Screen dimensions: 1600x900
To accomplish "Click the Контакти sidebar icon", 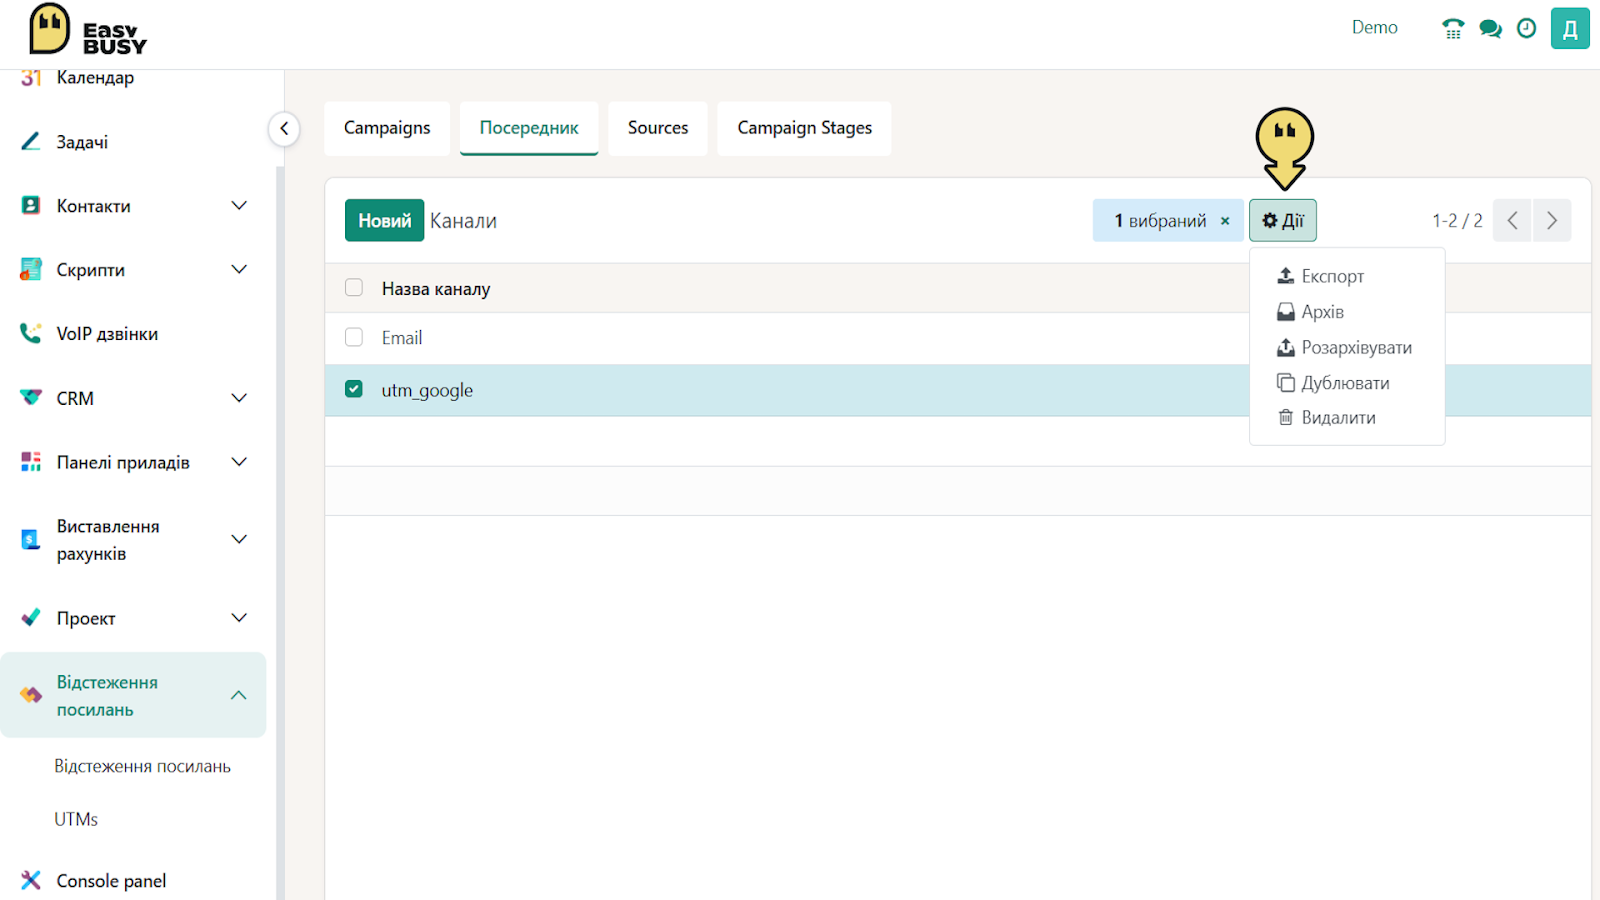I will (x=31, y=205).
